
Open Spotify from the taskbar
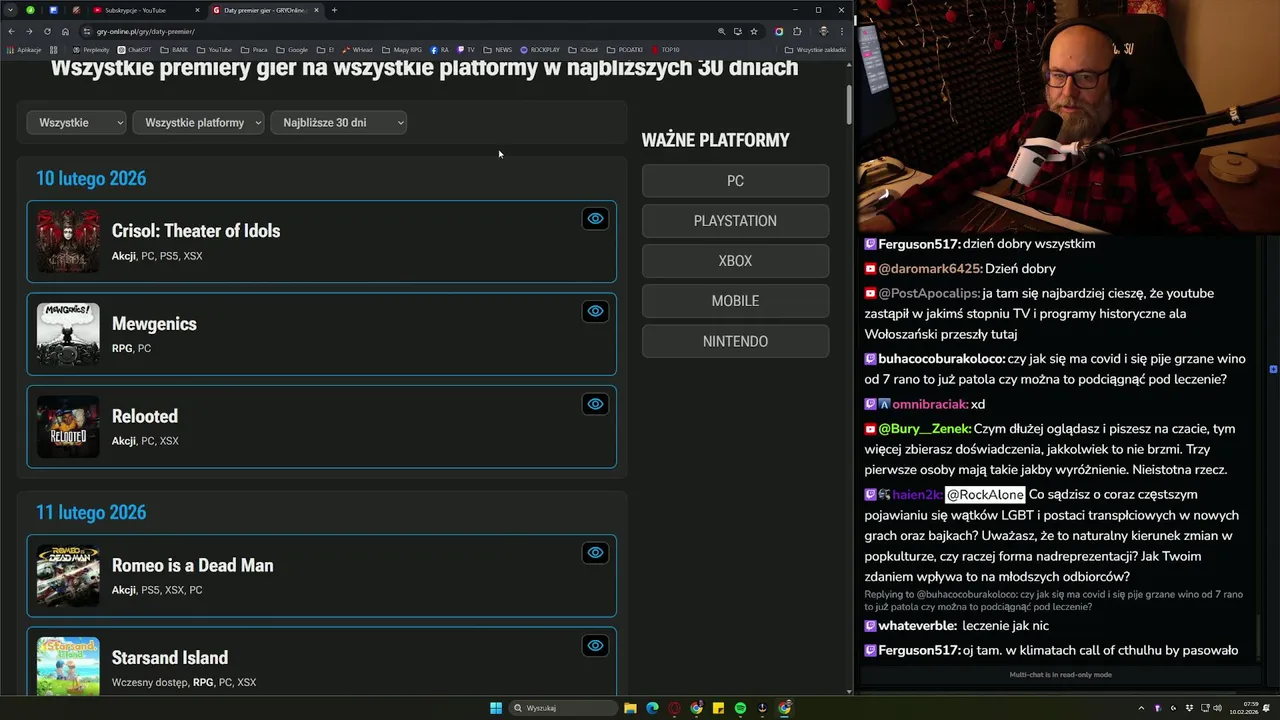(740, 708)
